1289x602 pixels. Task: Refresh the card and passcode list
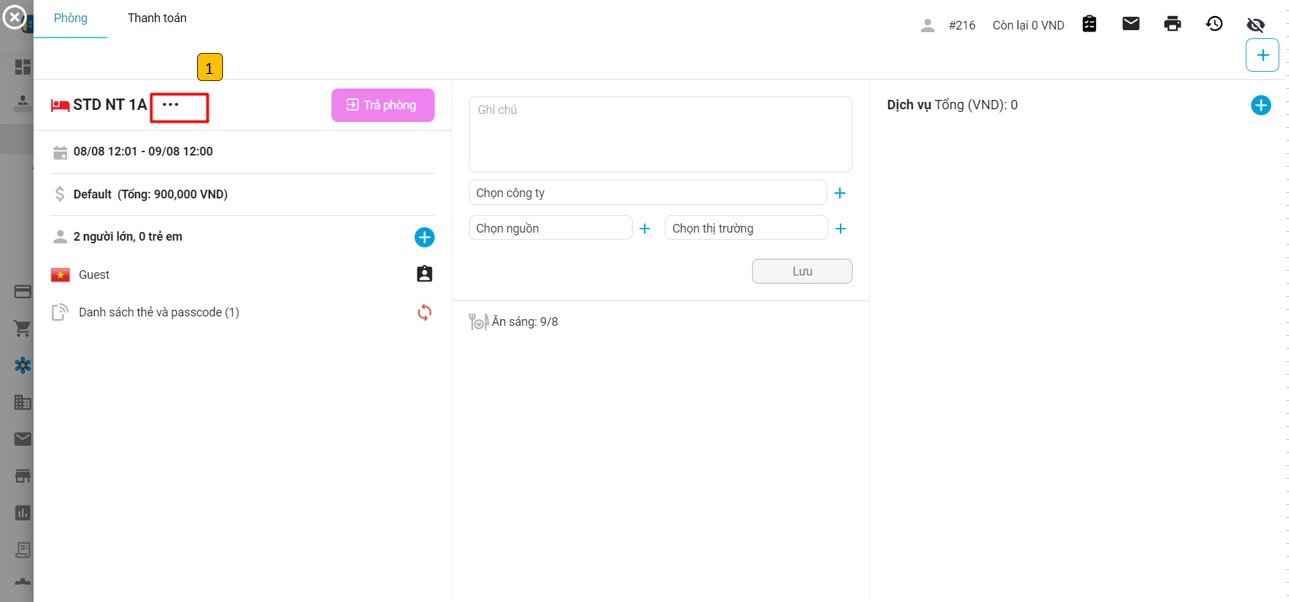[x=424, y=312]
